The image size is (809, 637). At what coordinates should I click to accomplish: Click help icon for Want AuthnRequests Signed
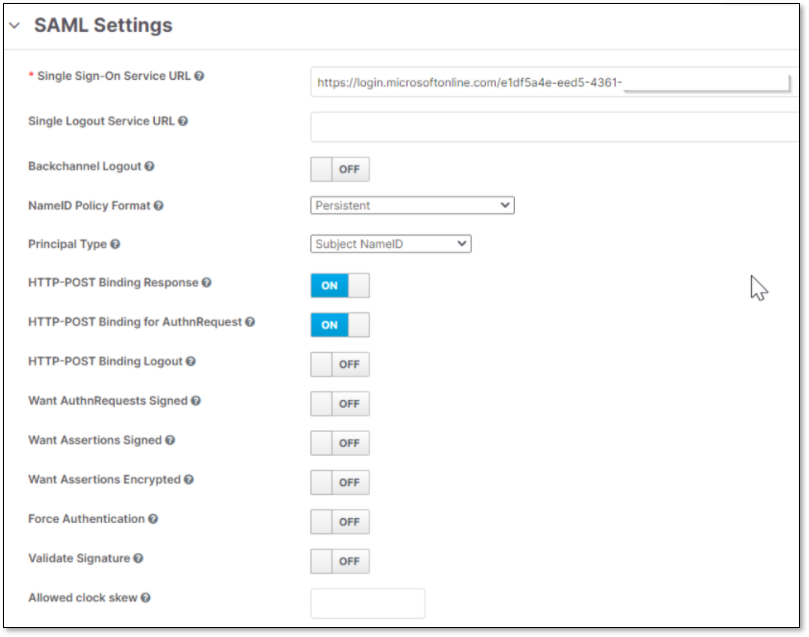196,401
